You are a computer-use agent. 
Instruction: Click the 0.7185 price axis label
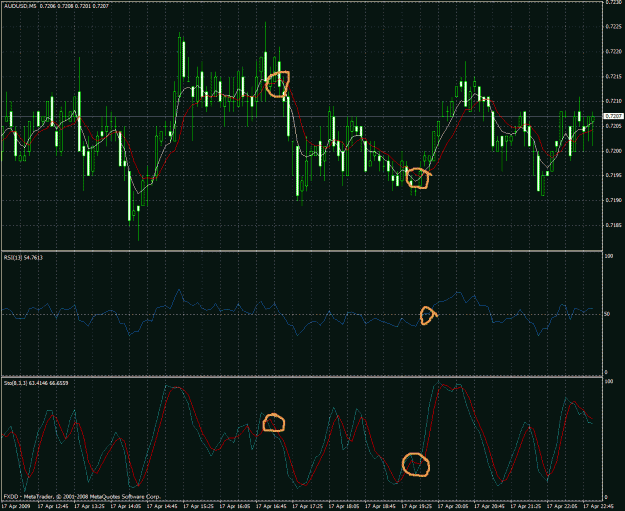coord(614,225)
